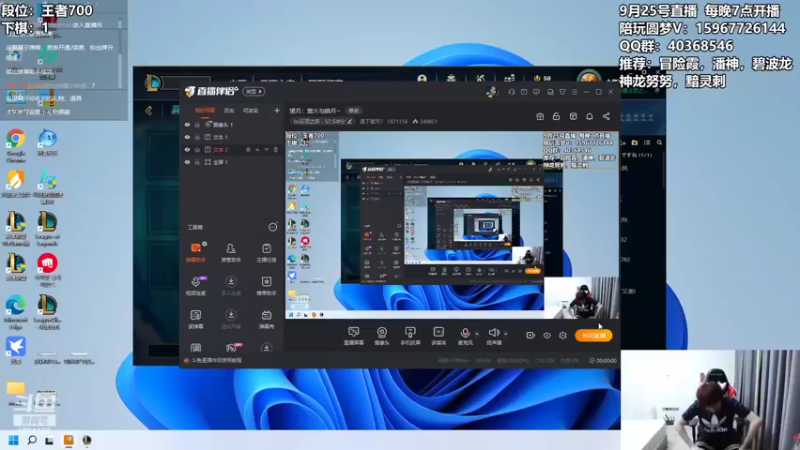Screen dimensions: 800x450
Task: Hide the 摄像头 1 source with its eye
Action: point(187,124)
